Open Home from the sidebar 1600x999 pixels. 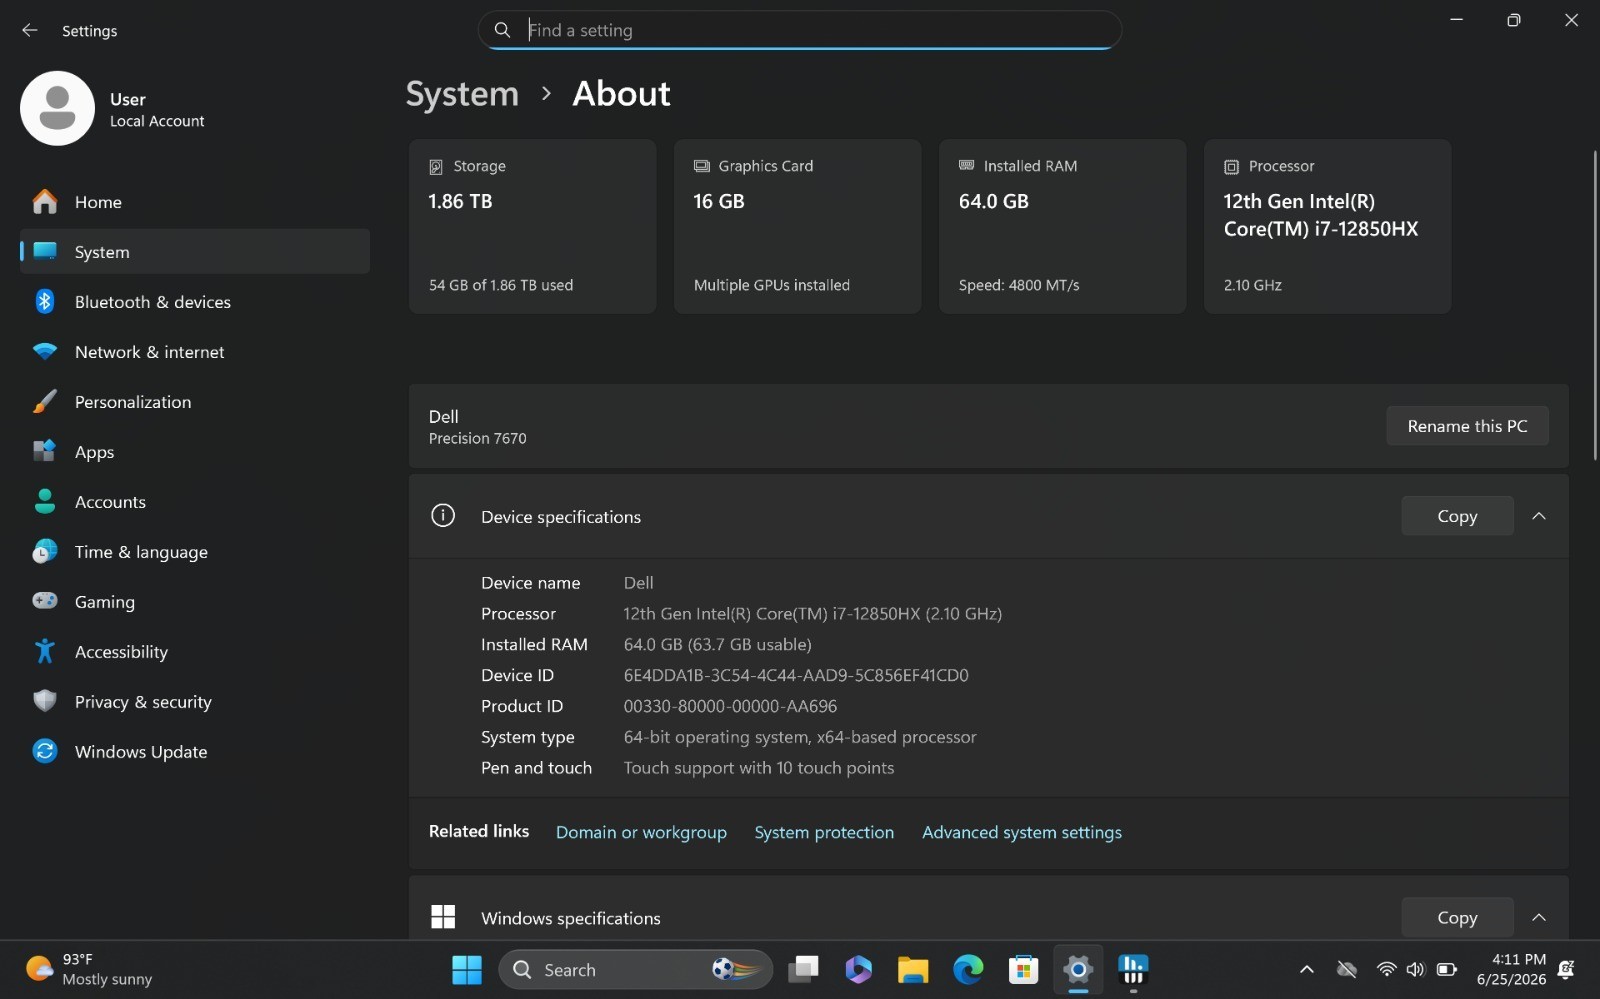click(x=195, y=202)
